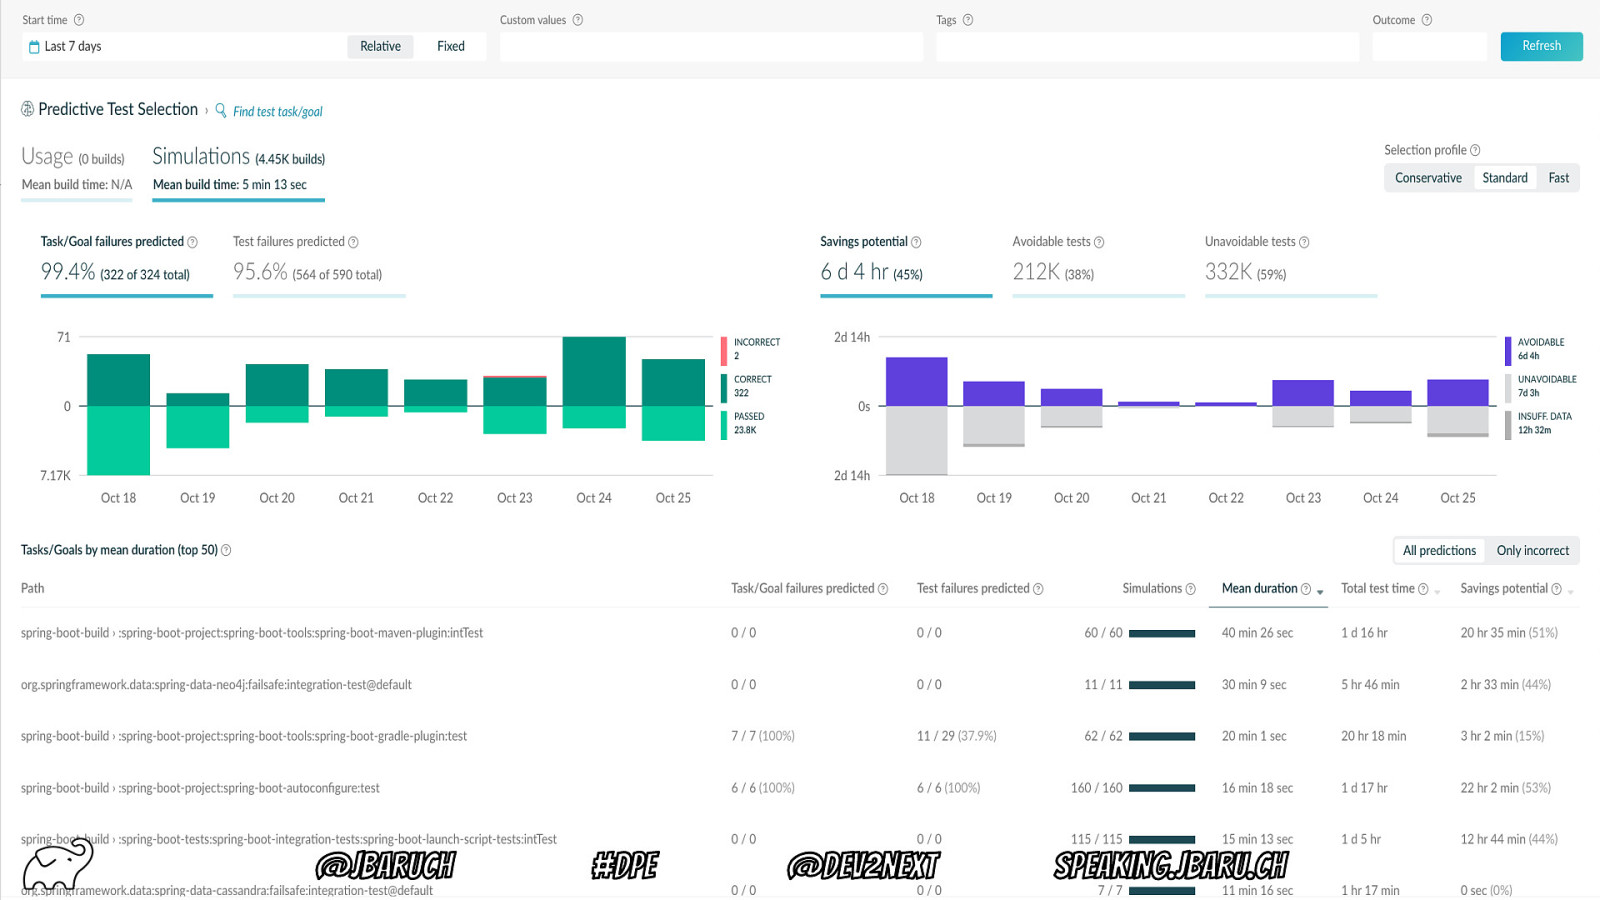This screenshot has width=1600, height=900.
Task: Click help icon in Simulations column header
Action: pos(1190,589)
